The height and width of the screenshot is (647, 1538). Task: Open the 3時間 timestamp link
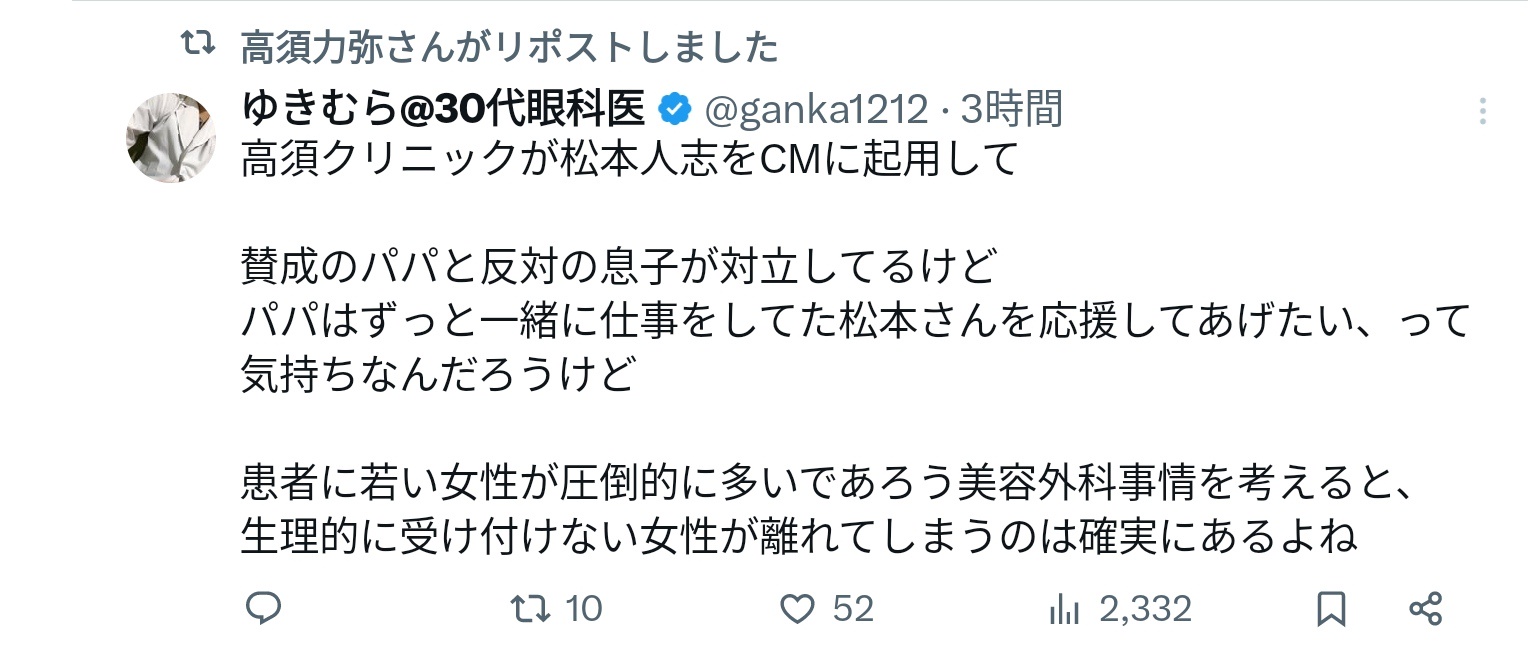click(x=1010, y=109)
